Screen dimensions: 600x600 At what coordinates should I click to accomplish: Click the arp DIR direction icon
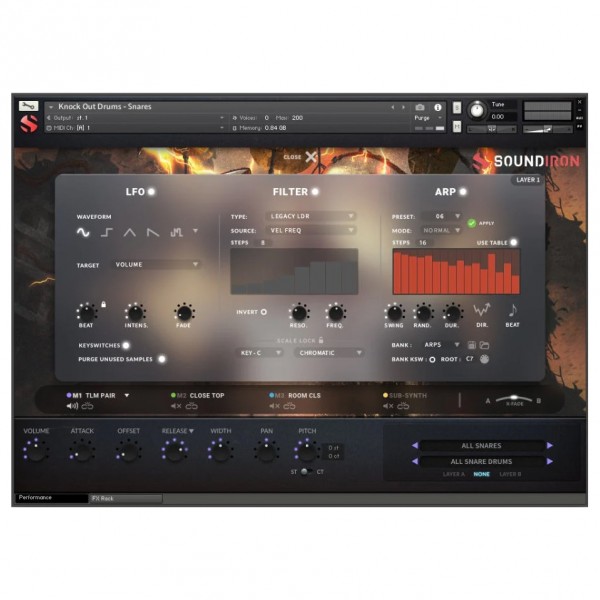pos(482,310)
